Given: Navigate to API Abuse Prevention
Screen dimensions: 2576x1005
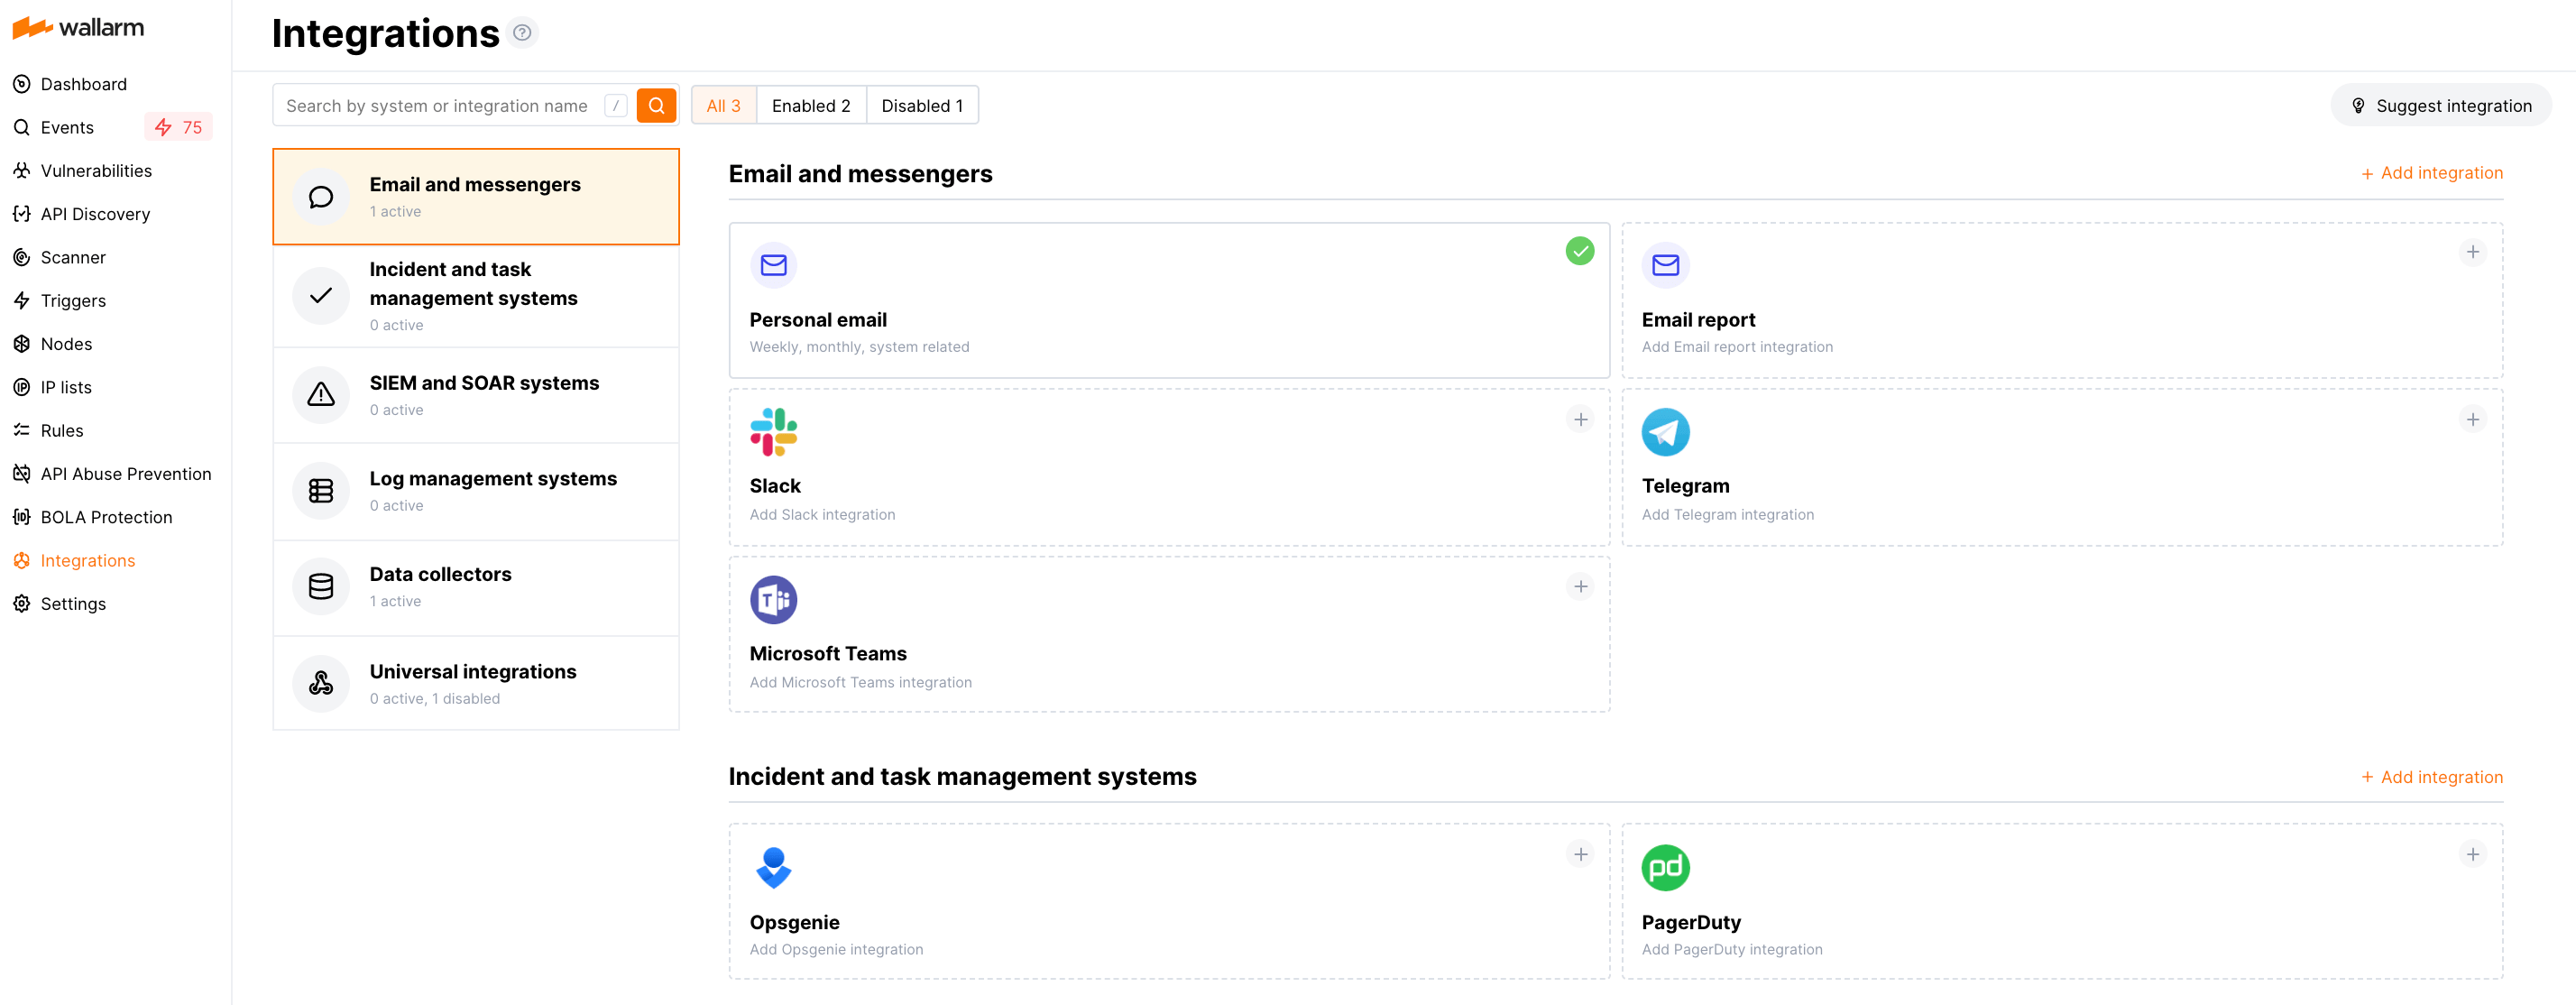Looking at the screenshot, I should [x=126, y=473].
